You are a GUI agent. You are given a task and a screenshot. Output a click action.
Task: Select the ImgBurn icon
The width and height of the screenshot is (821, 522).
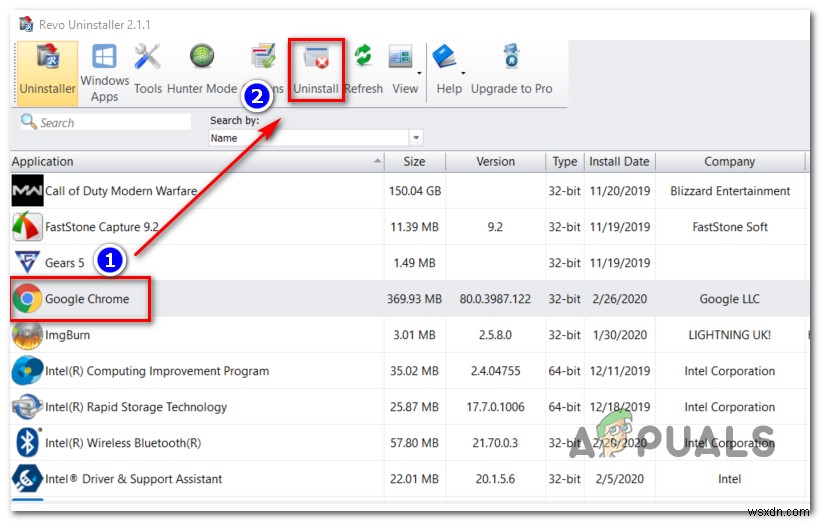[x=27, y=335]
